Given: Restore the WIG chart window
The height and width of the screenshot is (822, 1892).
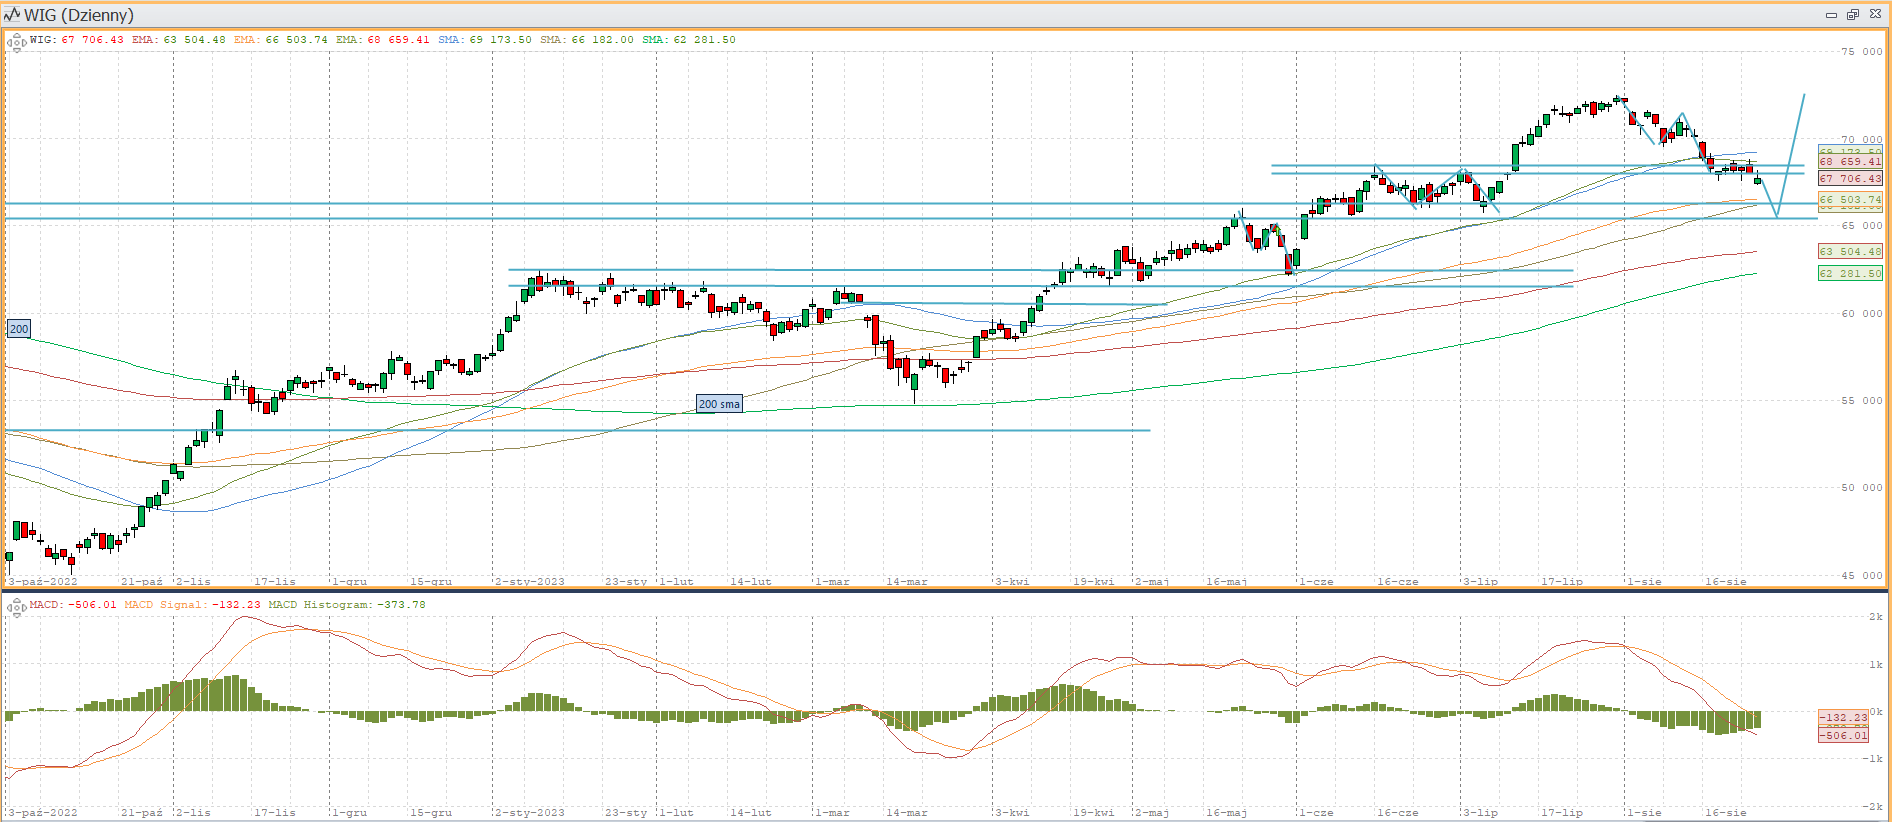Looking at the screenshot, I should [1852, 14].
